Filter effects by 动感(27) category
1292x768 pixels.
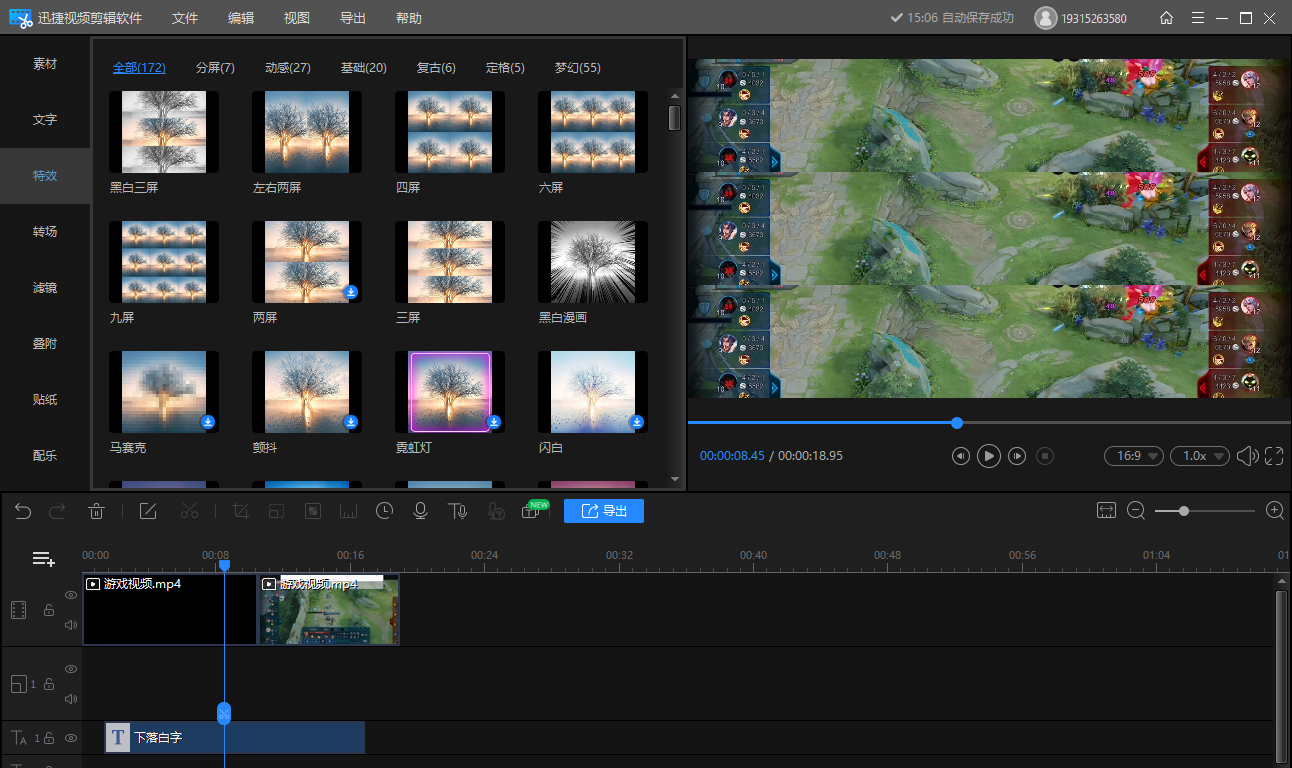[288, 68]
